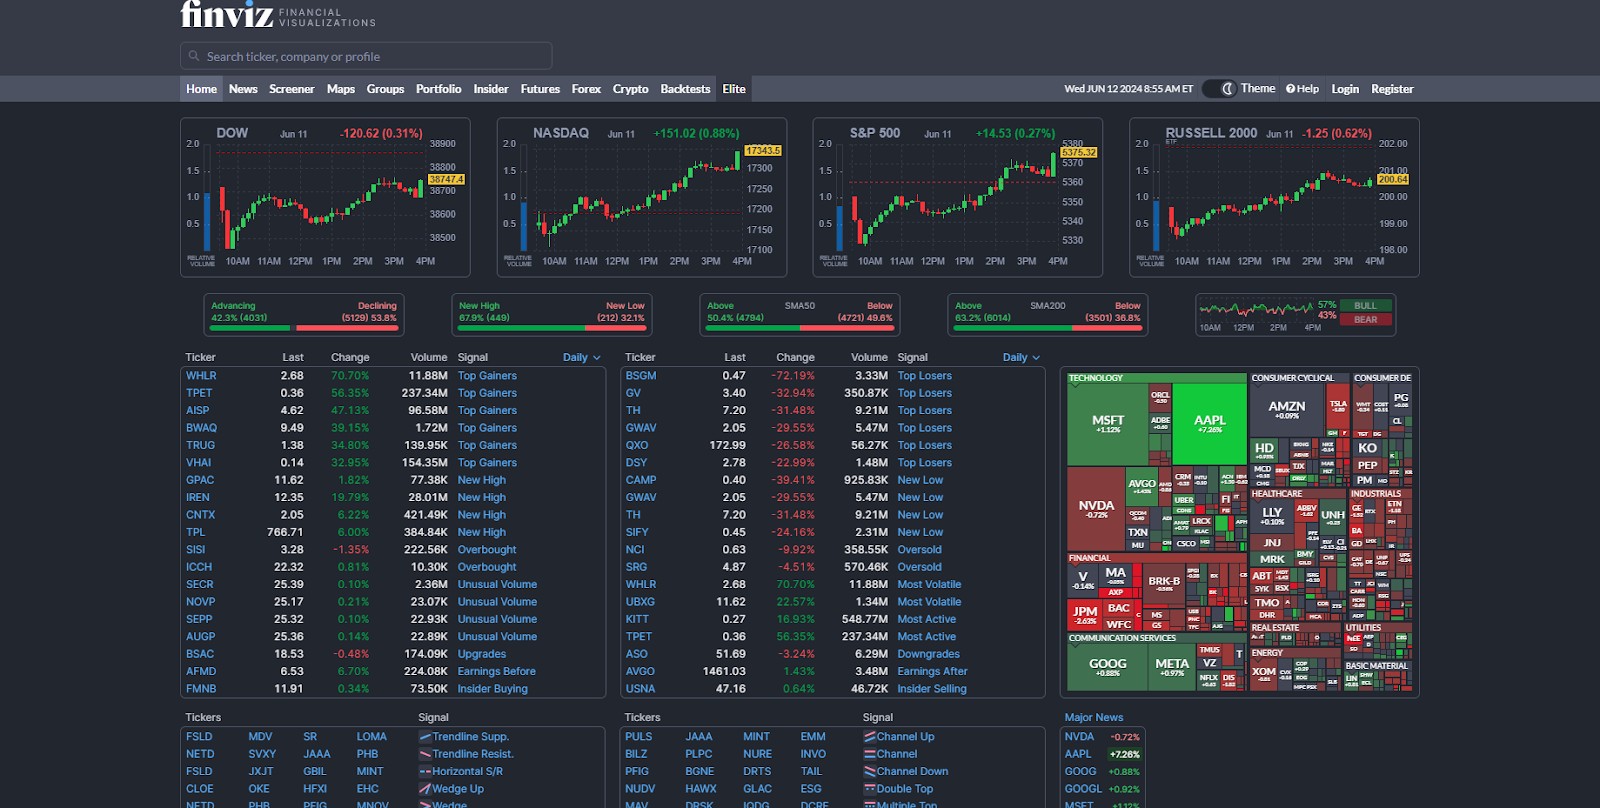Open the Home tab

(201, 89)
